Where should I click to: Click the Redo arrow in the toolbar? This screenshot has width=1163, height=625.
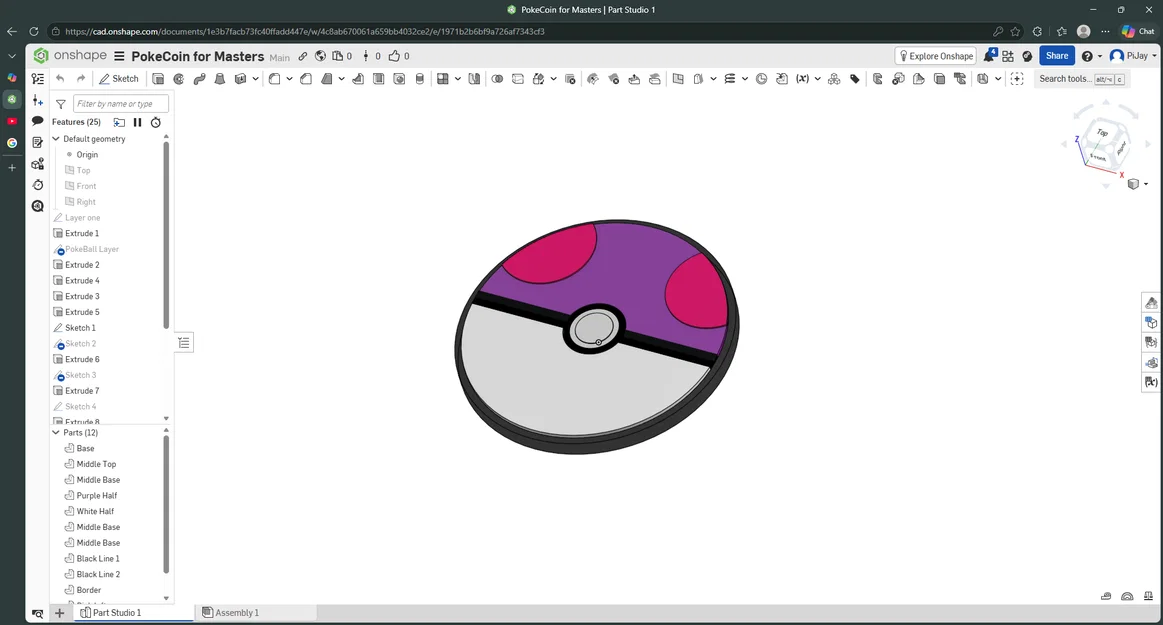81,79
